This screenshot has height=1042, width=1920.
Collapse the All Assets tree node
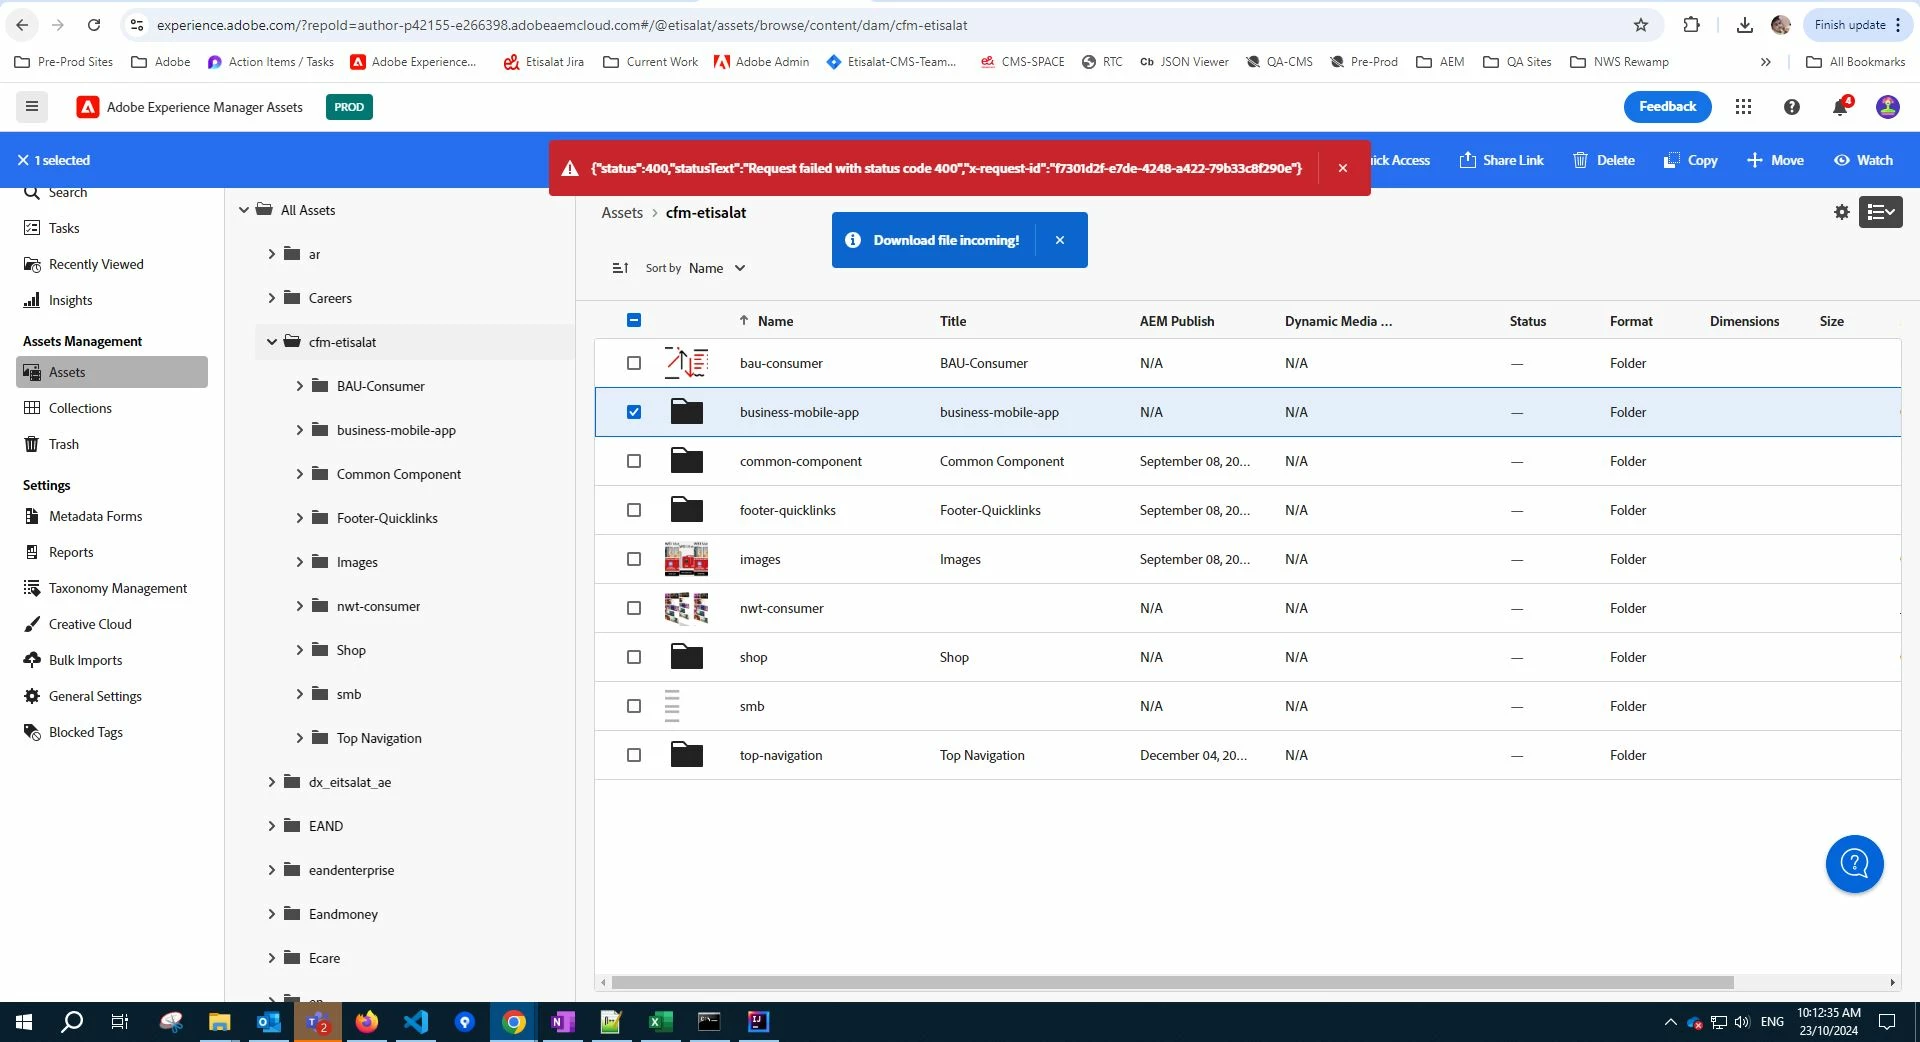243,210
